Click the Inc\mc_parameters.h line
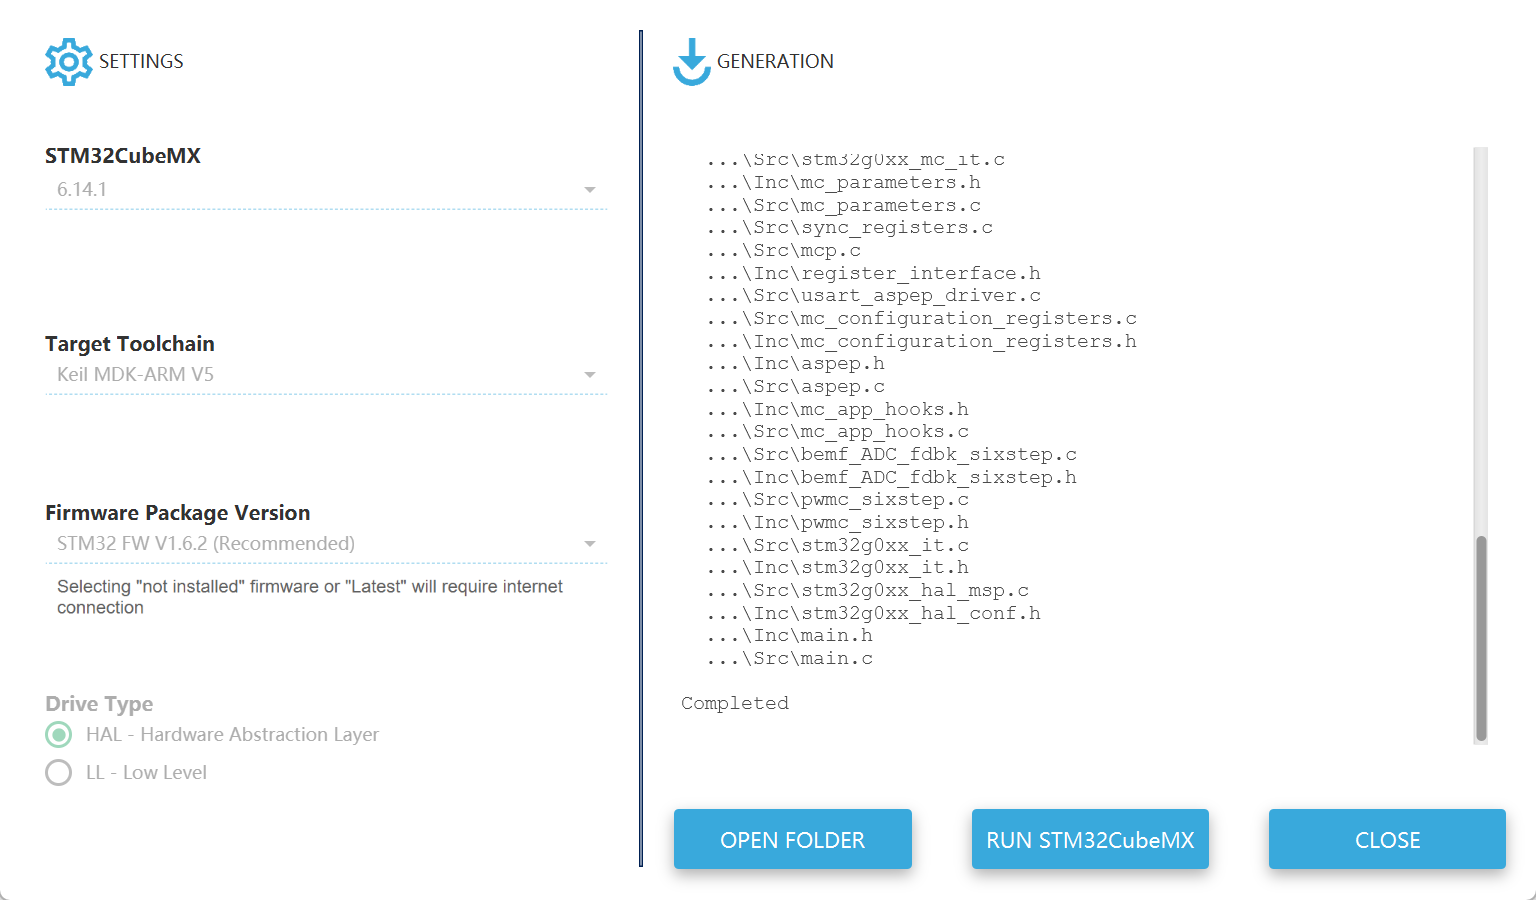The image size is (1536, 900). [843, 183]
